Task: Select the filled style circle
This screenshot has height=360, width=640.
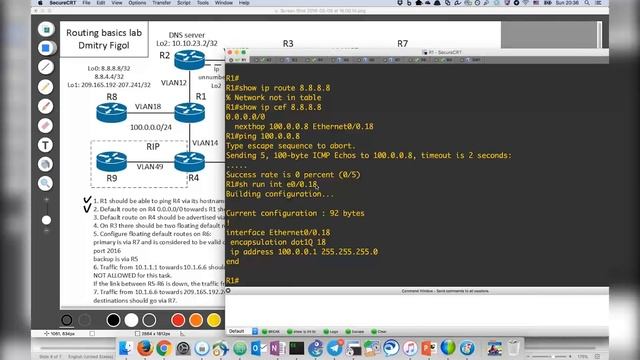Action: point(84,320)
